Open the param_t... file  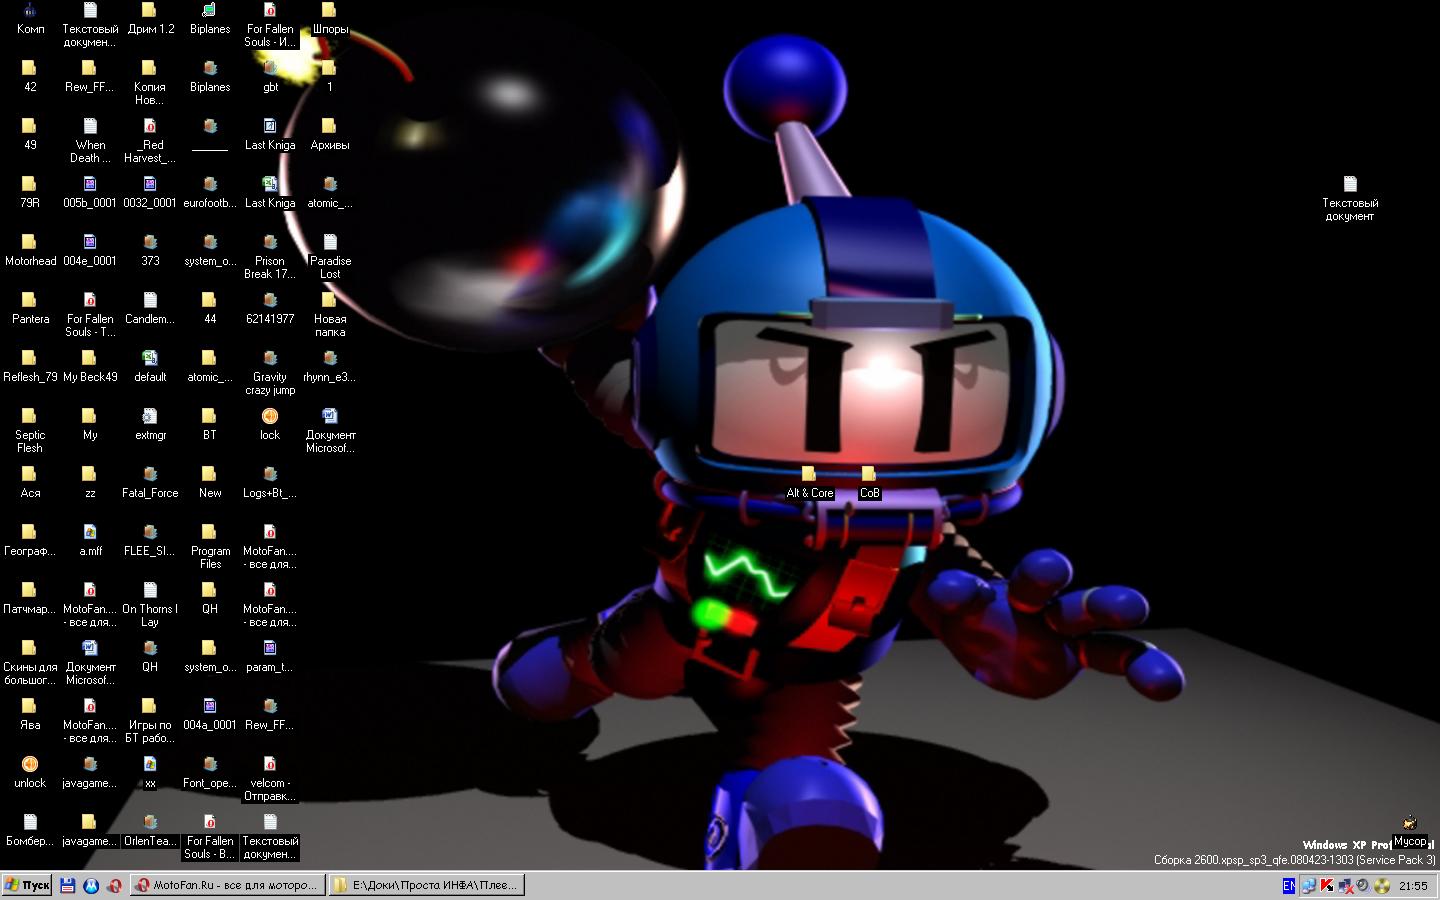[270, 656]
